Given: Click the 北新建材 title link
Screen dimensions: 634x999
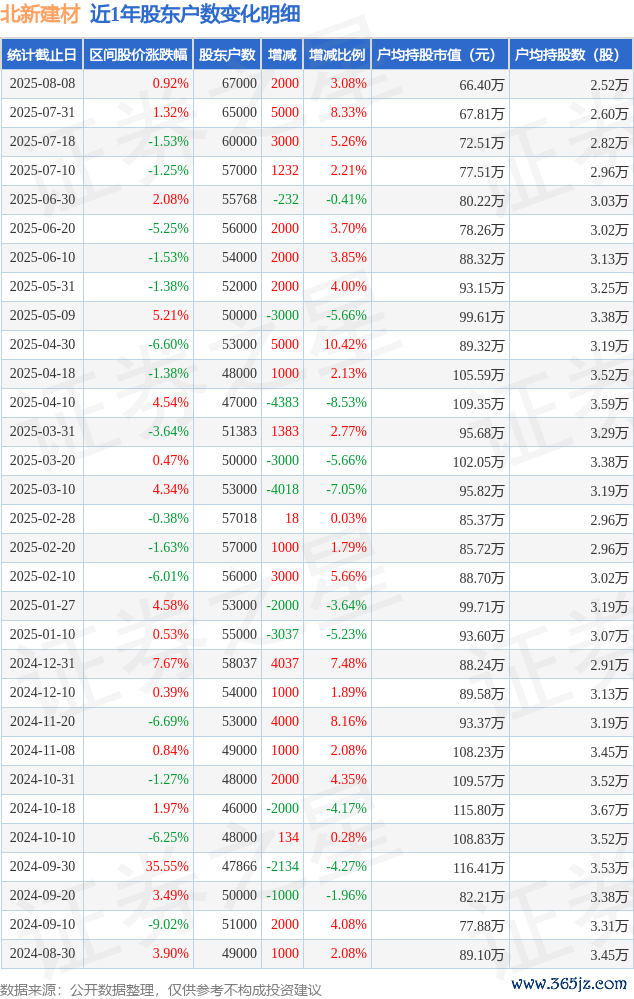Looking at the screenshot, I should tap(40, 14).
